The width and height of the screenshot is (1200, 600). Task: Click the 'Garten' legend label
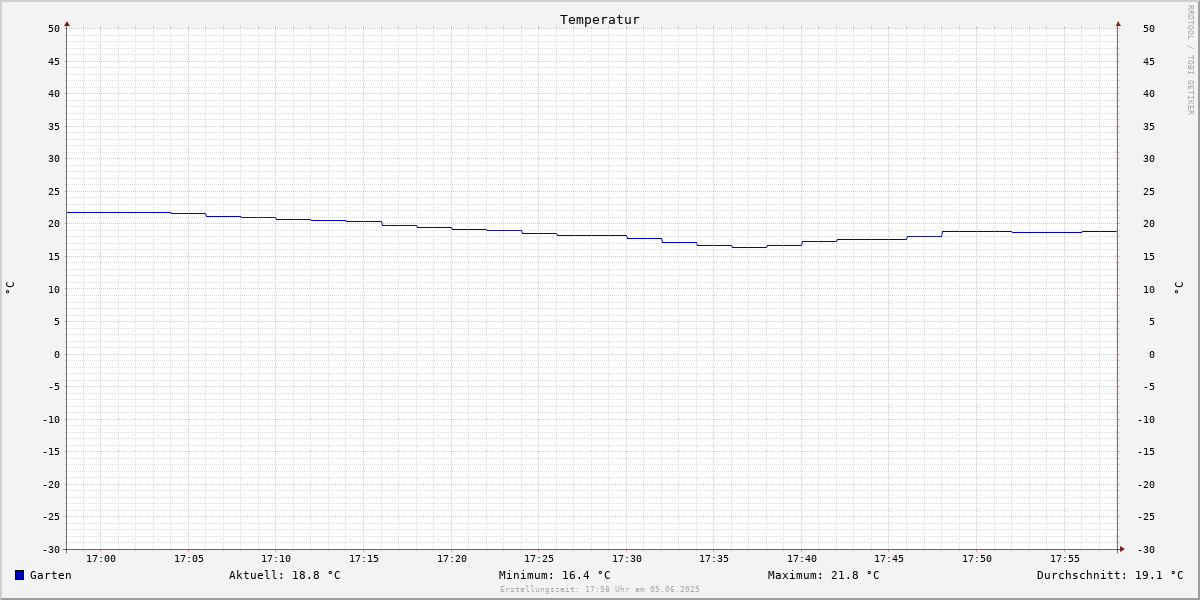pyautogui.click(x=51, y=575)
